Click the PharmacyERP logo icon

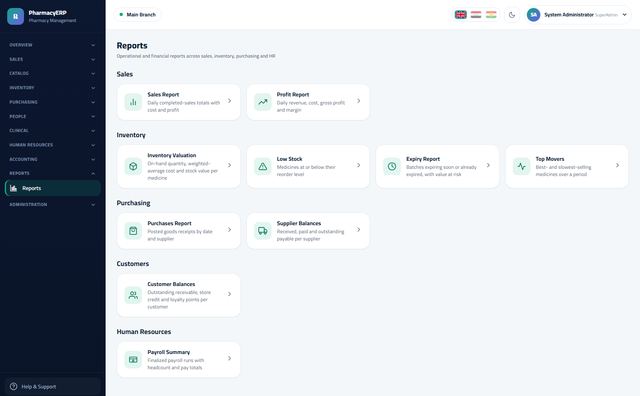16,16
